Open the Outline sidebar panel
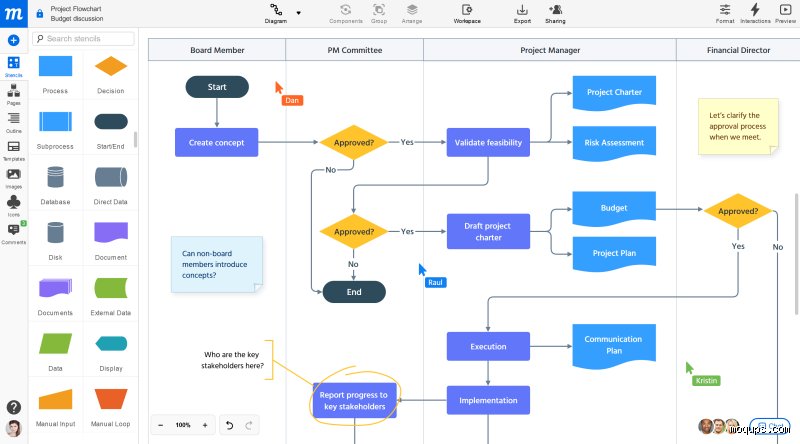This screenshot has width=800, height=444. pyautogui.click(x=14, y=122)
